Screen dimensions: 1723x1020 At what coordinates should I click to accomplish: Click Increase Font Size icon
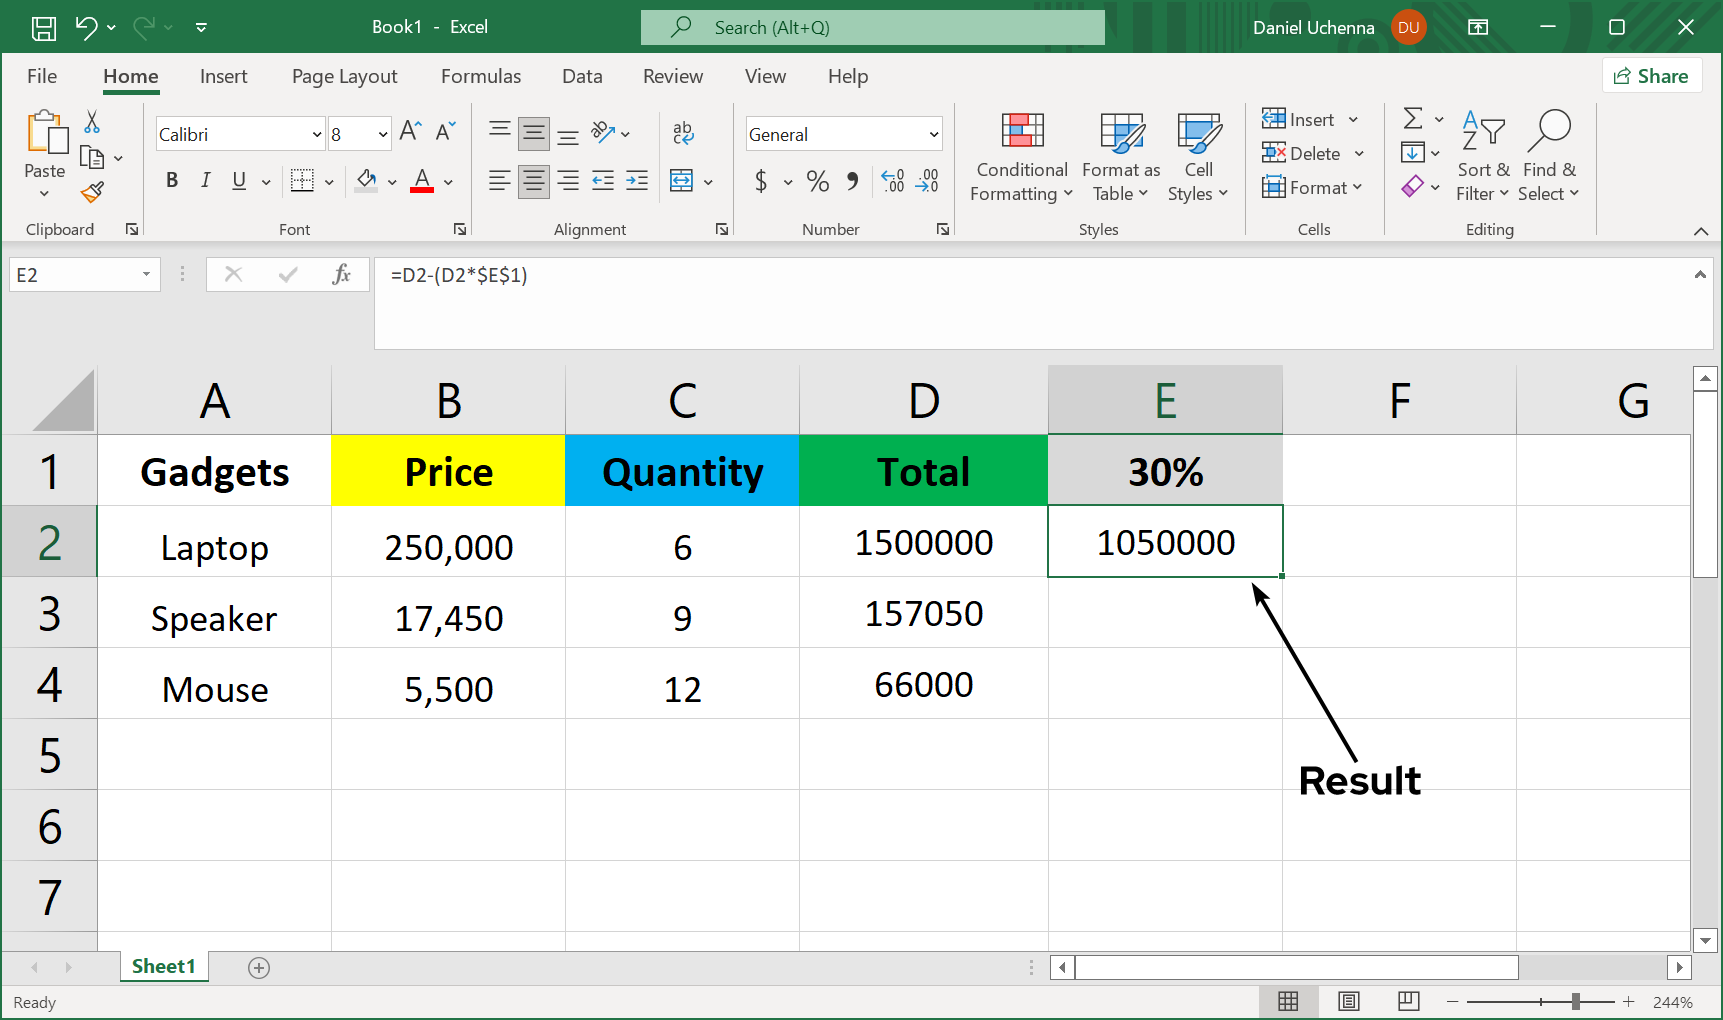coord(410,132)
